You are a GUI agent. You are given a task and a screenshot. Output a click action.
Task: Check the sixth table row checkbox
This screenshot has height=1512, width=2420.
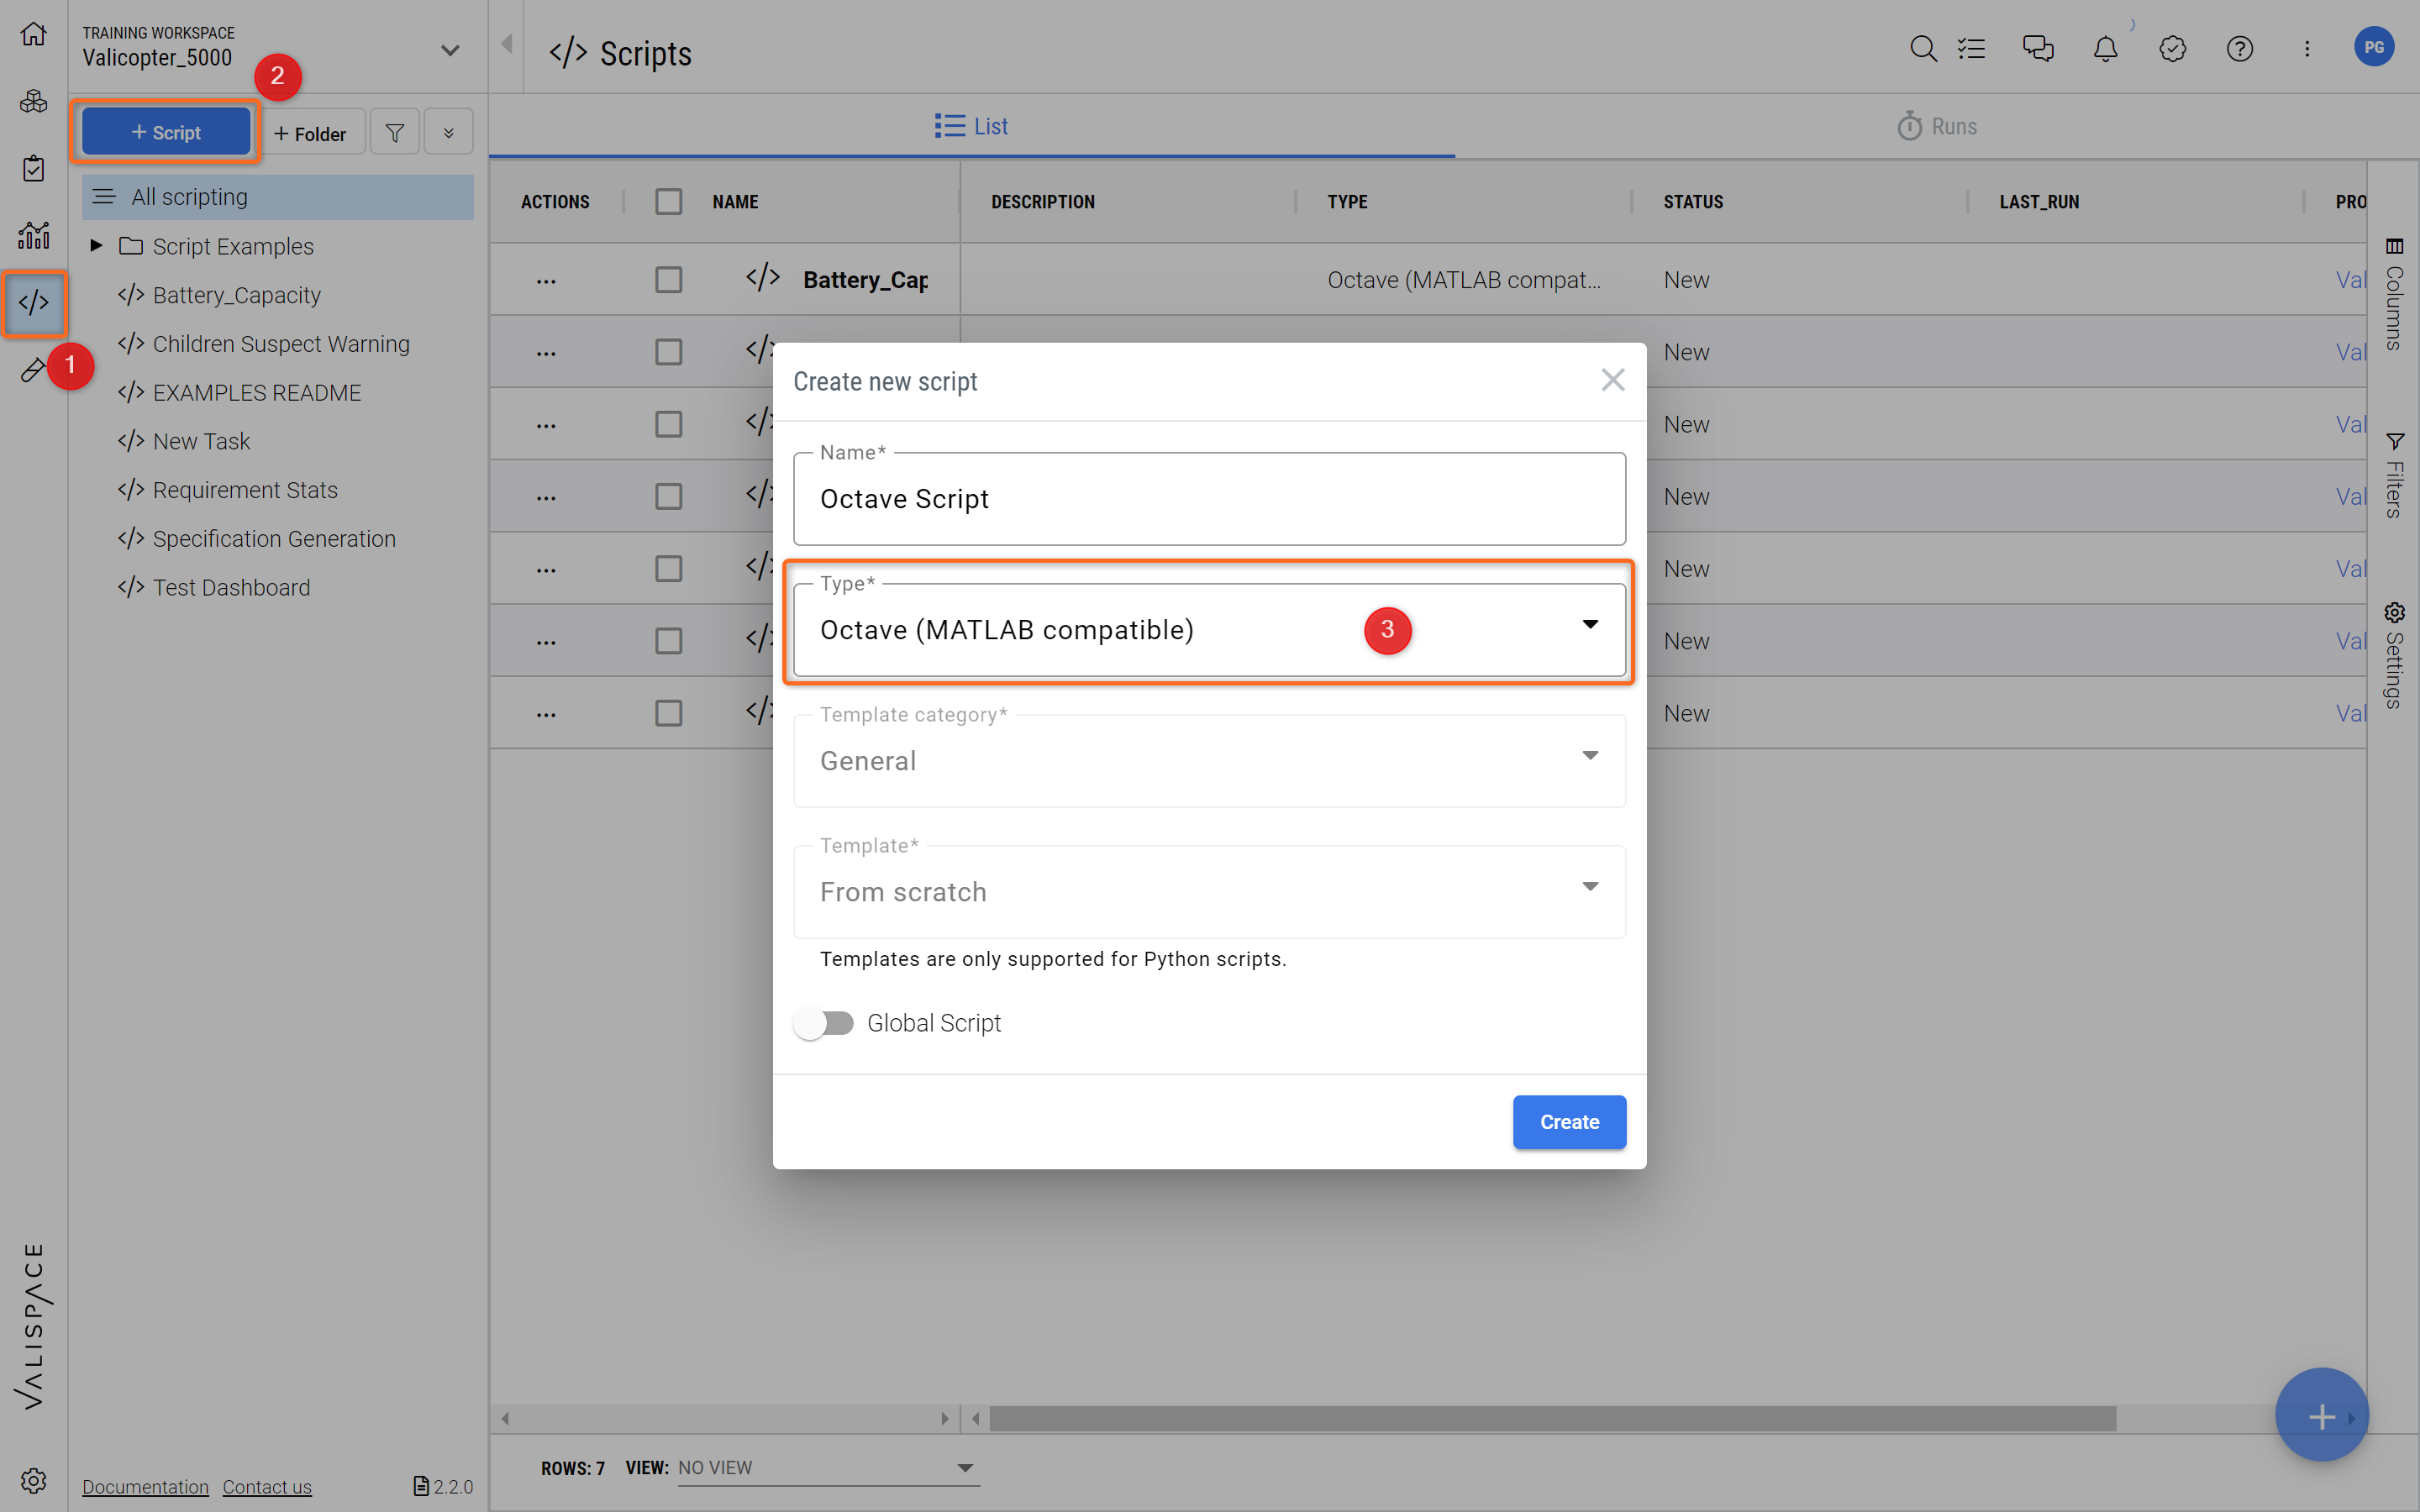click(x=668, y=640)
